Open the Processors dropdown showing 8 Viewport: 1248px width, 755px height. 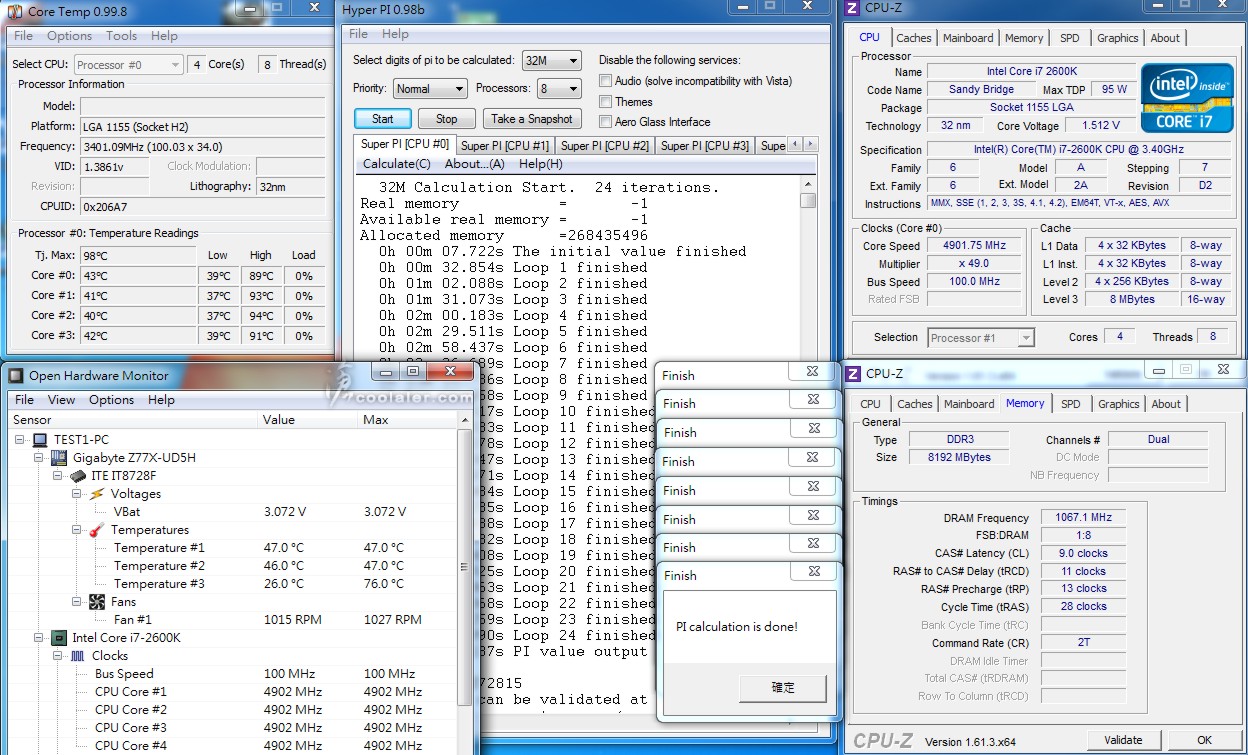[560, 89]
